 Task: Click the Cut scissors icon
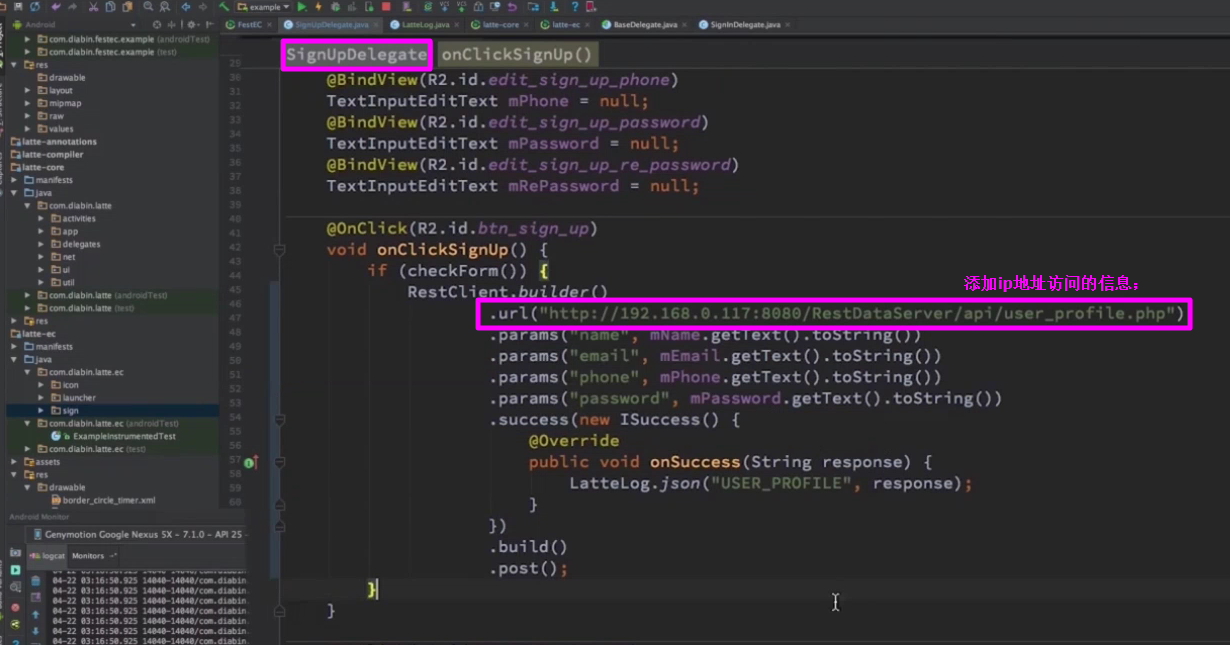click(x=93, y=7)
